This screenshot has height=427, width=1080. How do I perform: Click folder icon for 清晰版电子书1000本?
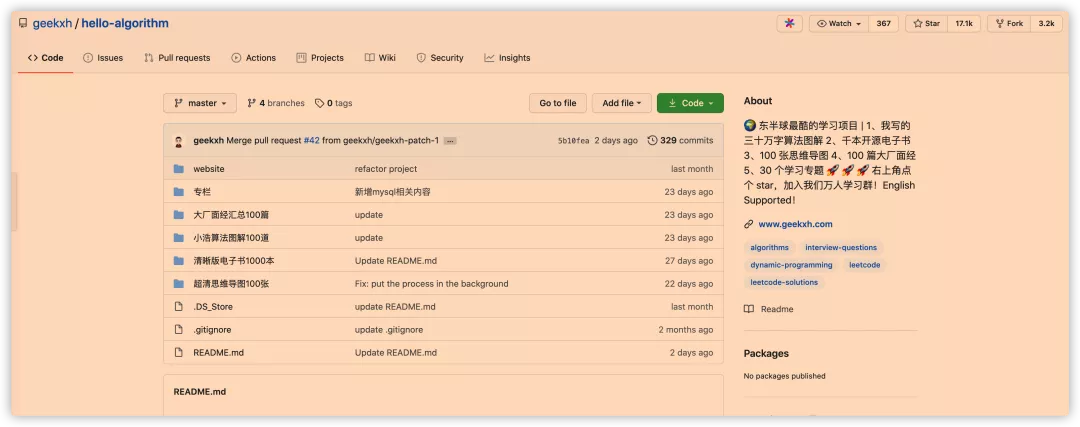click(179, 261)
